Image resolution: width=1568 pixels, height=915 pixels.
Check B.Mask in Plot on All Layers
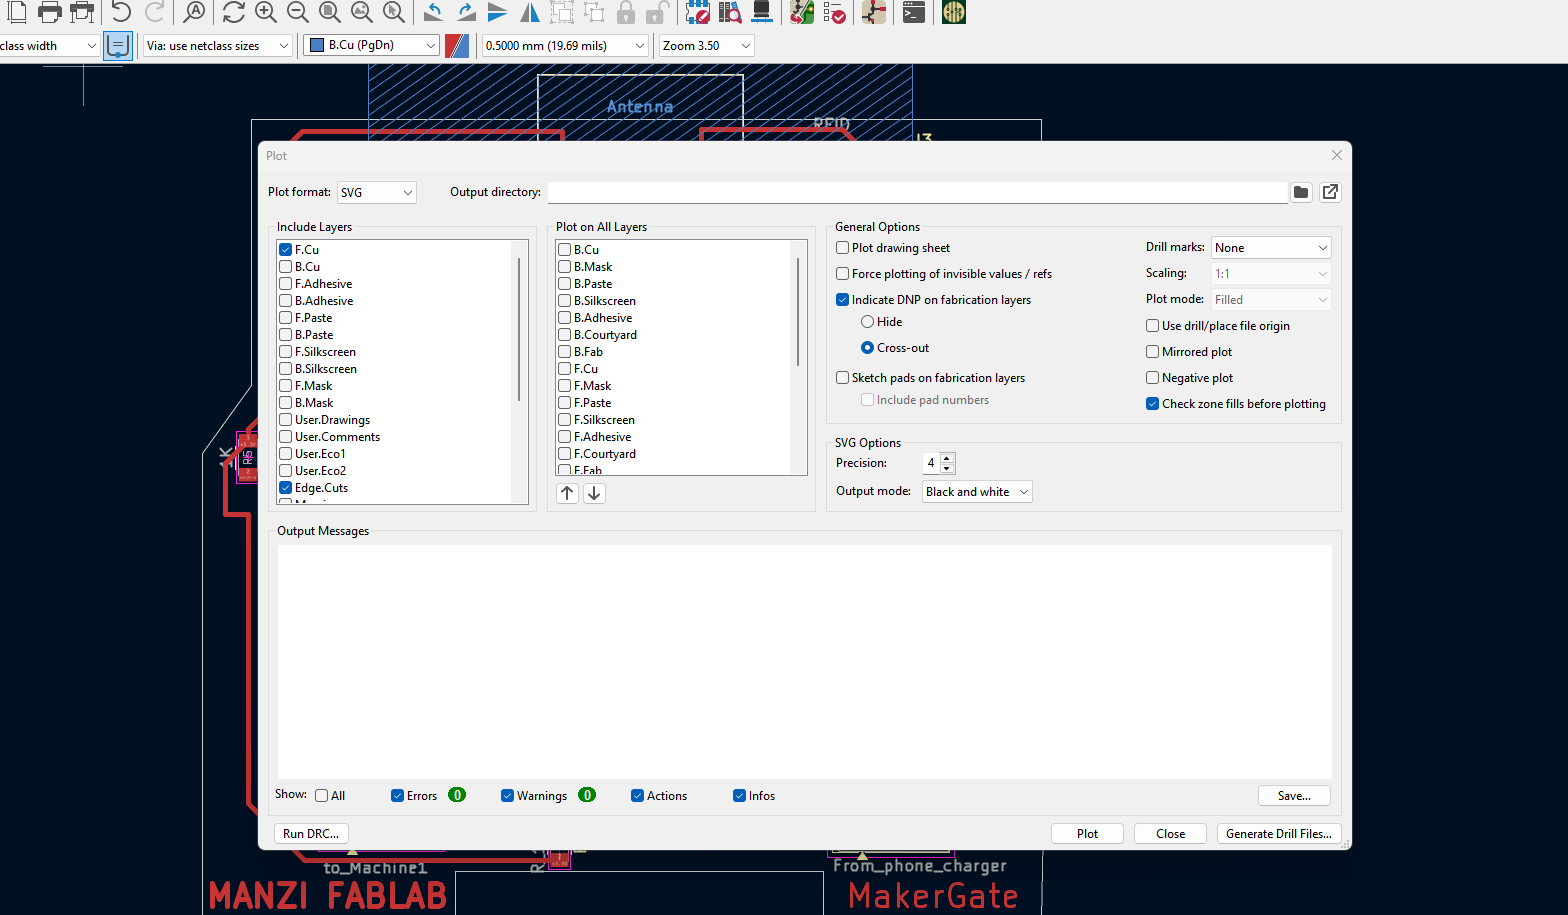565,267
